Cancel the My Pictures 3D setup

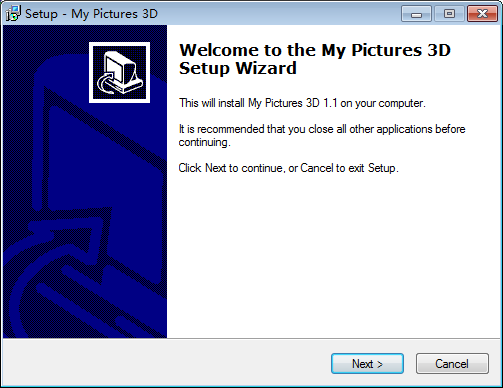click(x=452, y=364)
